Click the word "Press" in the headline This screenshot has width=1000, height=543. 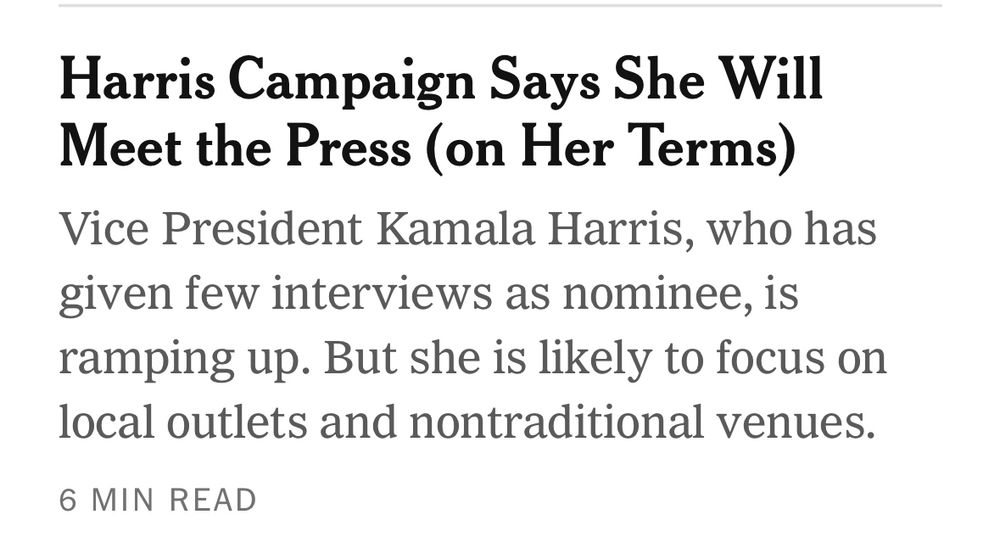(348, 145)
